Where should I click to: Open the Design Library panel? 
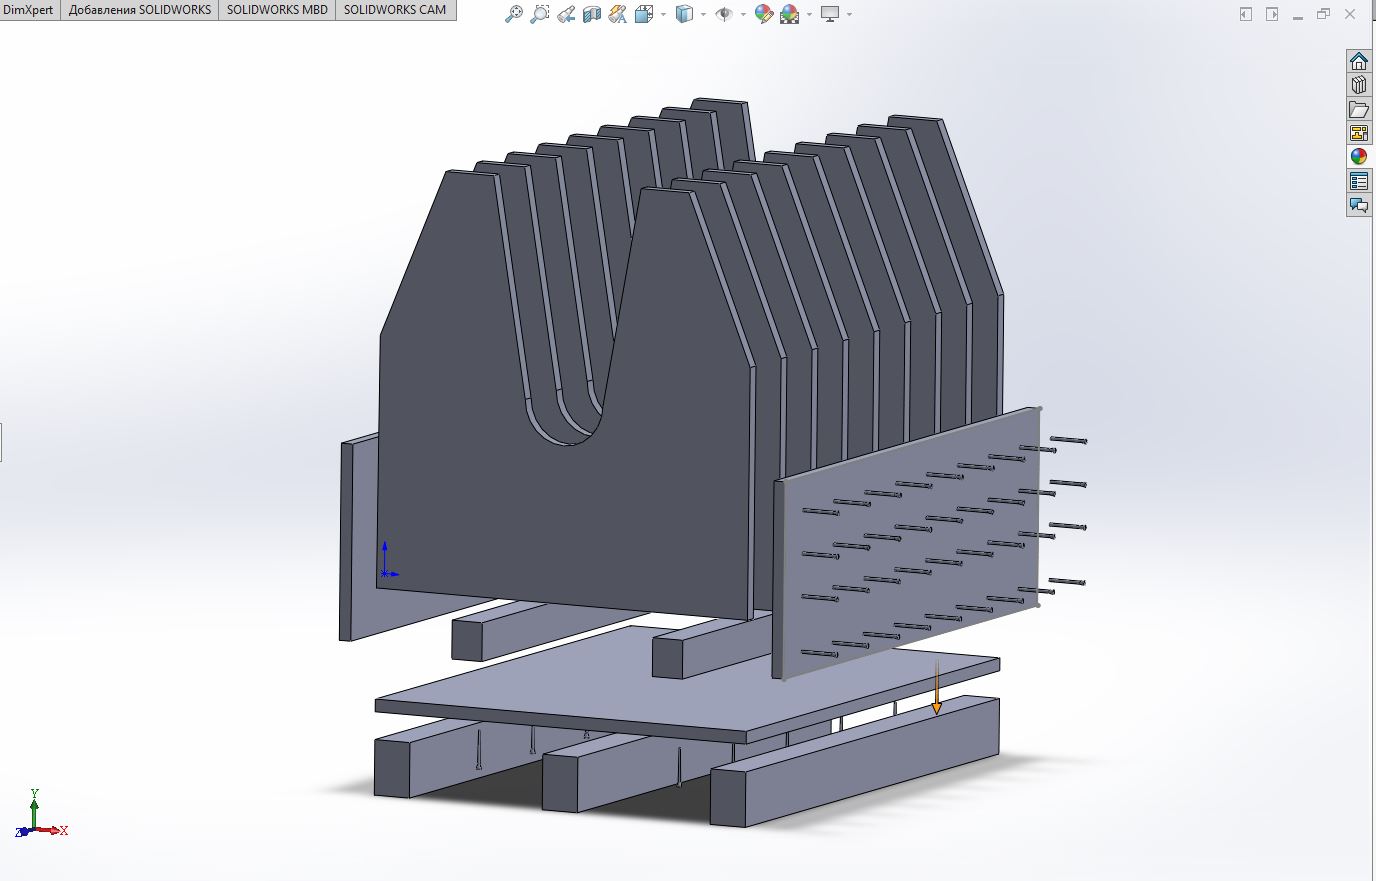click(1358, 85)
